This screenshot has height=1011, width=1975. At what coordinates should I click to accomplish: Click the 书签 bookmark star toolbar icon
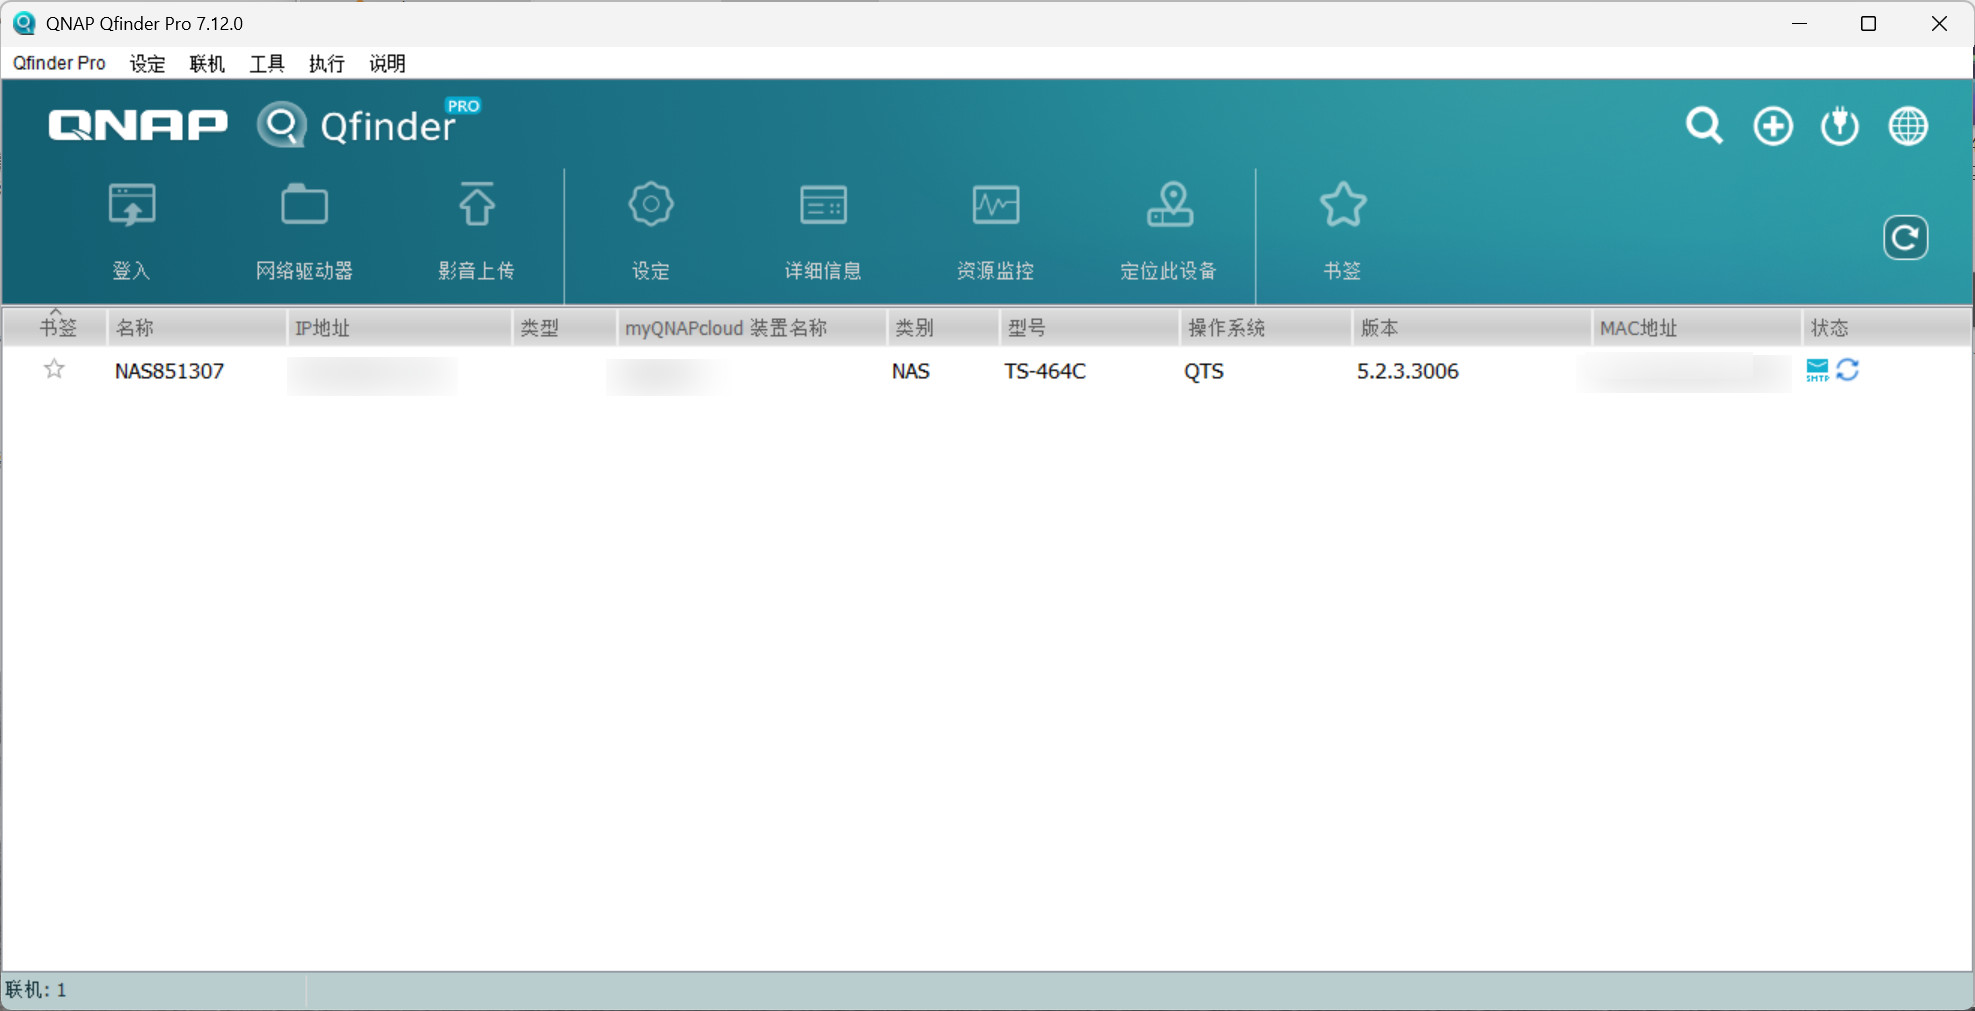(x=1342, y=205)
